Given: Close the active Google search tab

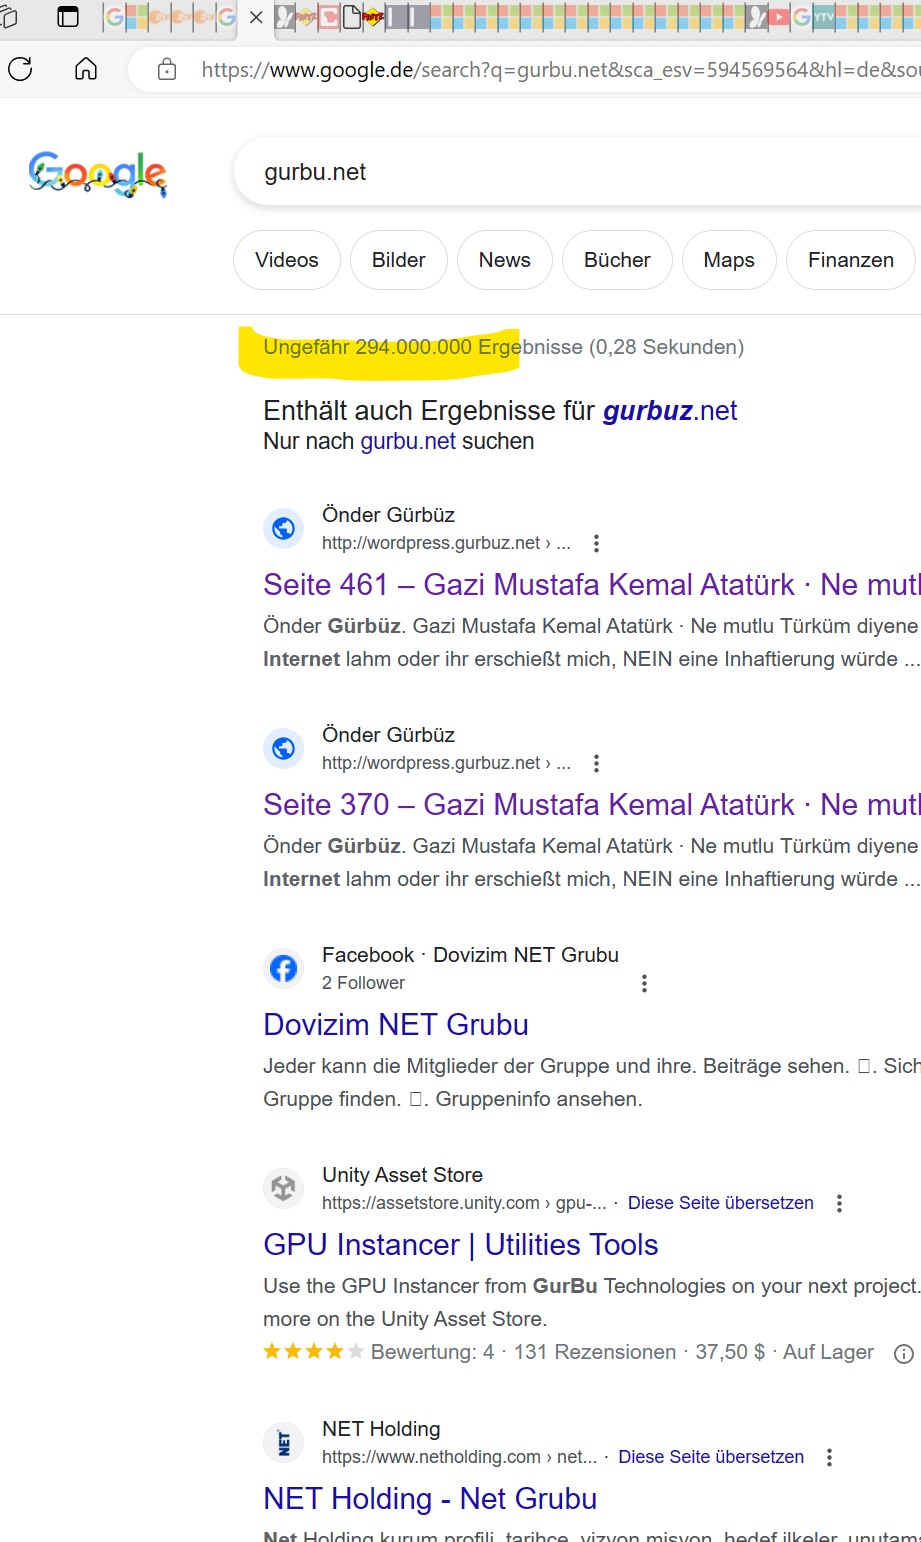Looking at the screenshot, I should (x=256, y=17).
